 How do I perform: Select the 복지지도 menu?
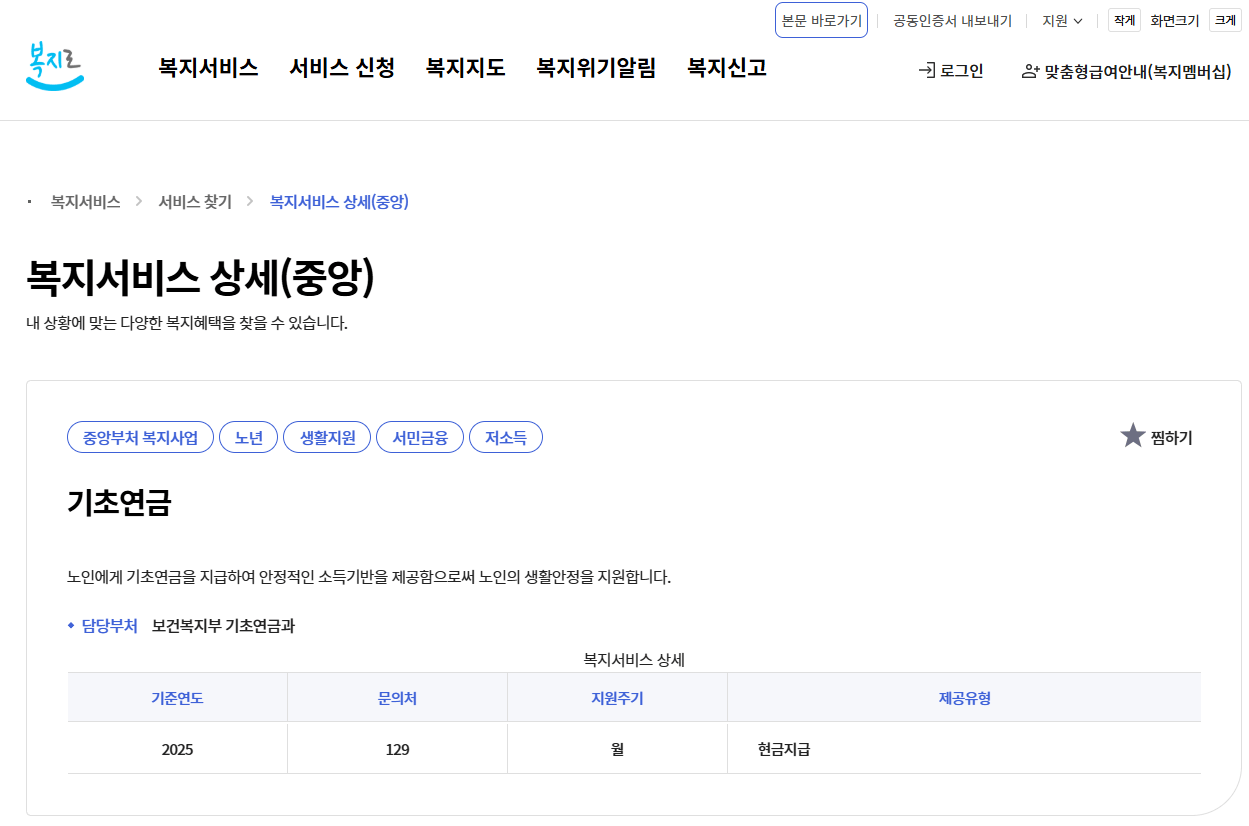click(x=464, y=67)
